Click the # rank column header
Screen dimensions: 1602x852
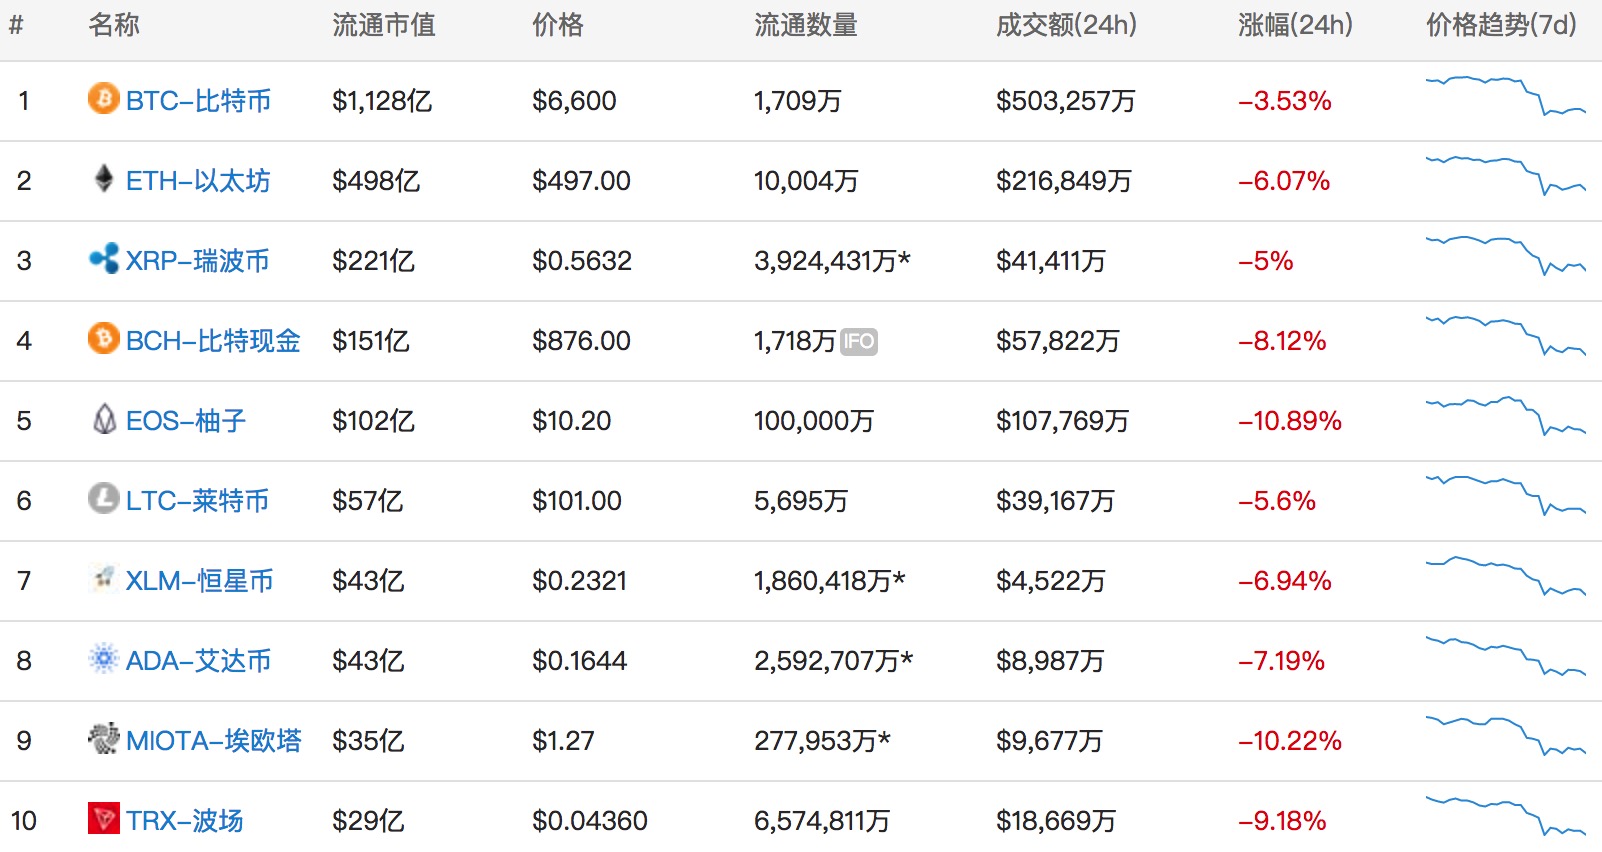coord(16,25)
